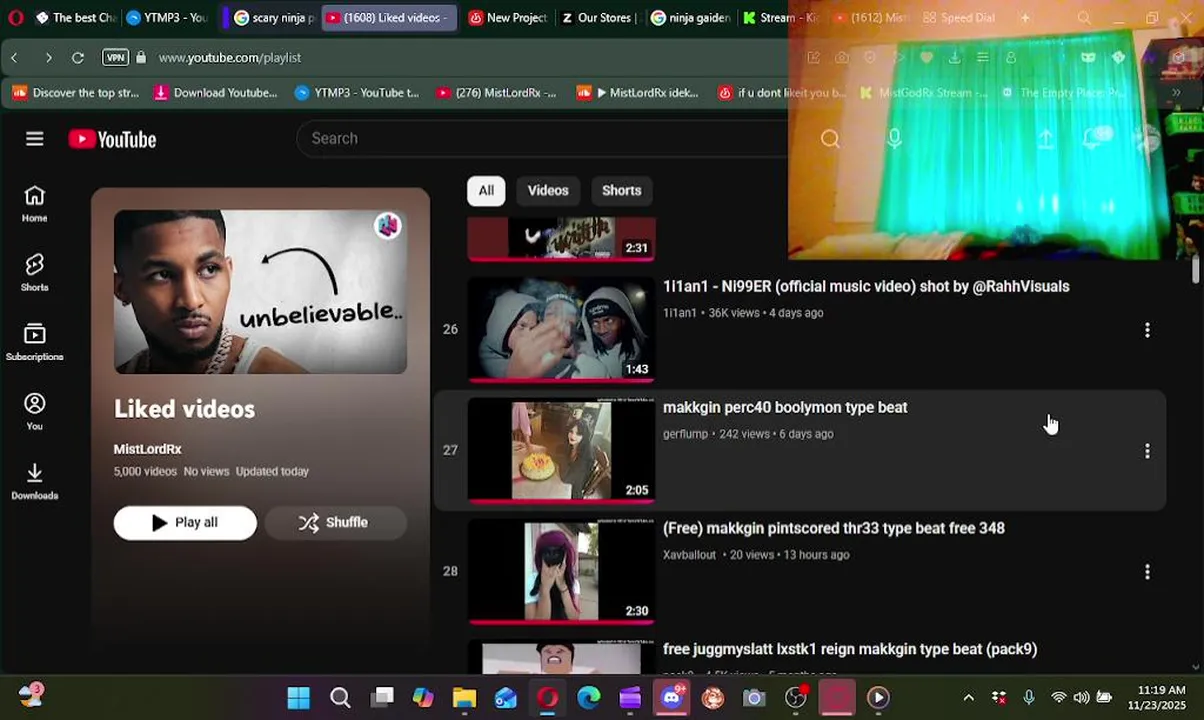The image size is (1204, 720).
Task: View site info via padlock icon
Action: tap(141, 58)
